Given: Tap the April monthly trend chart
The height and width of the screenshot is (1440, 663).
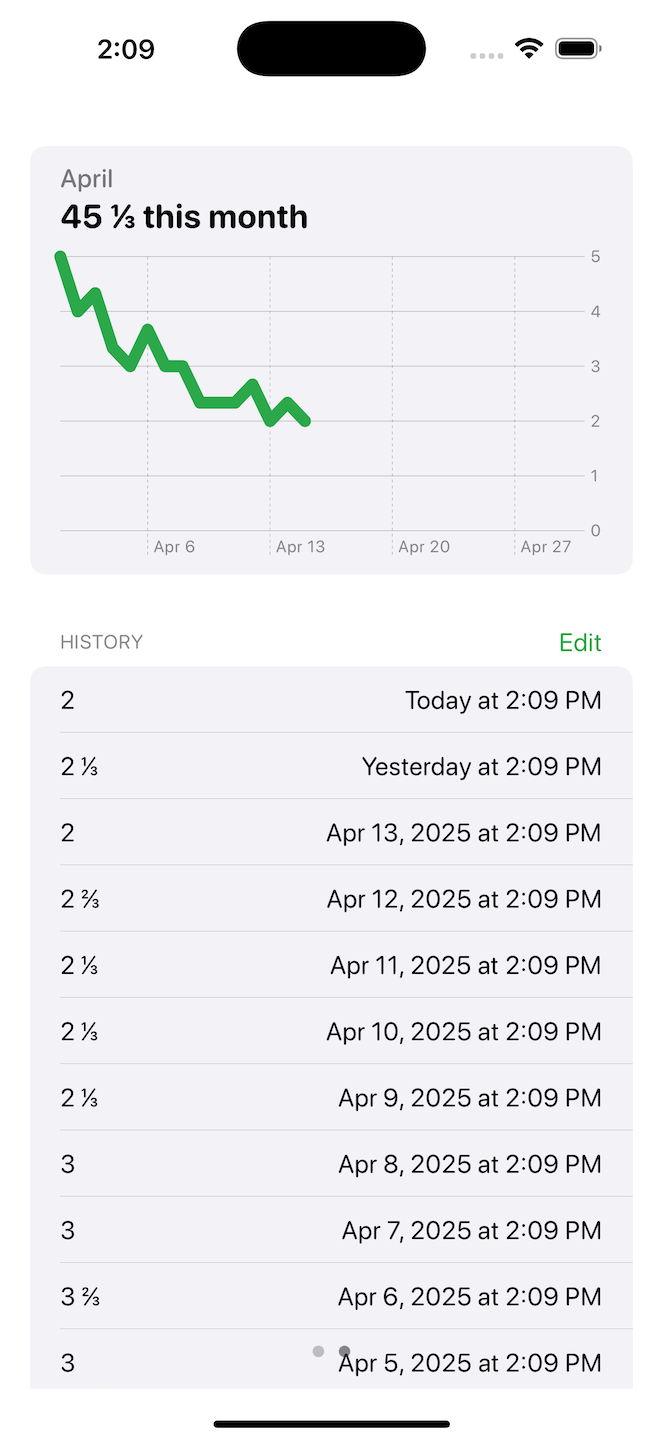Looking at the screenshot, I should pyautogui.click(x=331, y=390).
